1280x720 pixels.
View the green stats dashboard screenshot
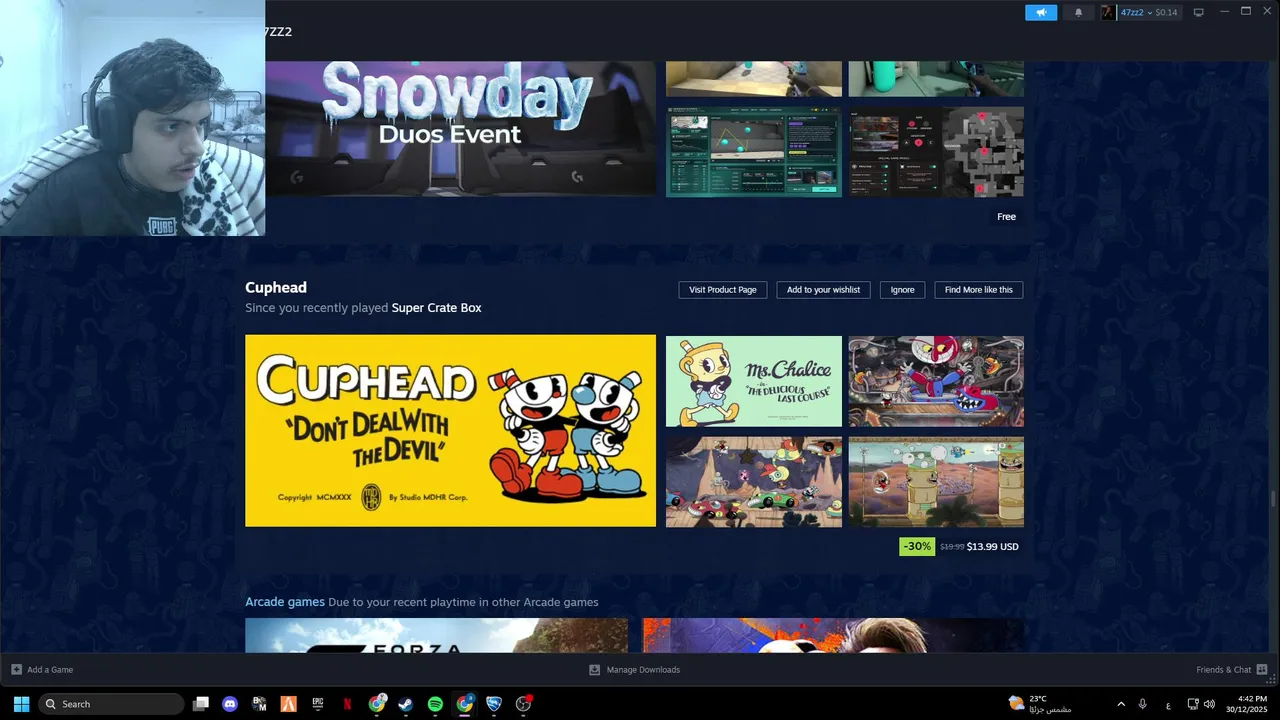point(754,152)
